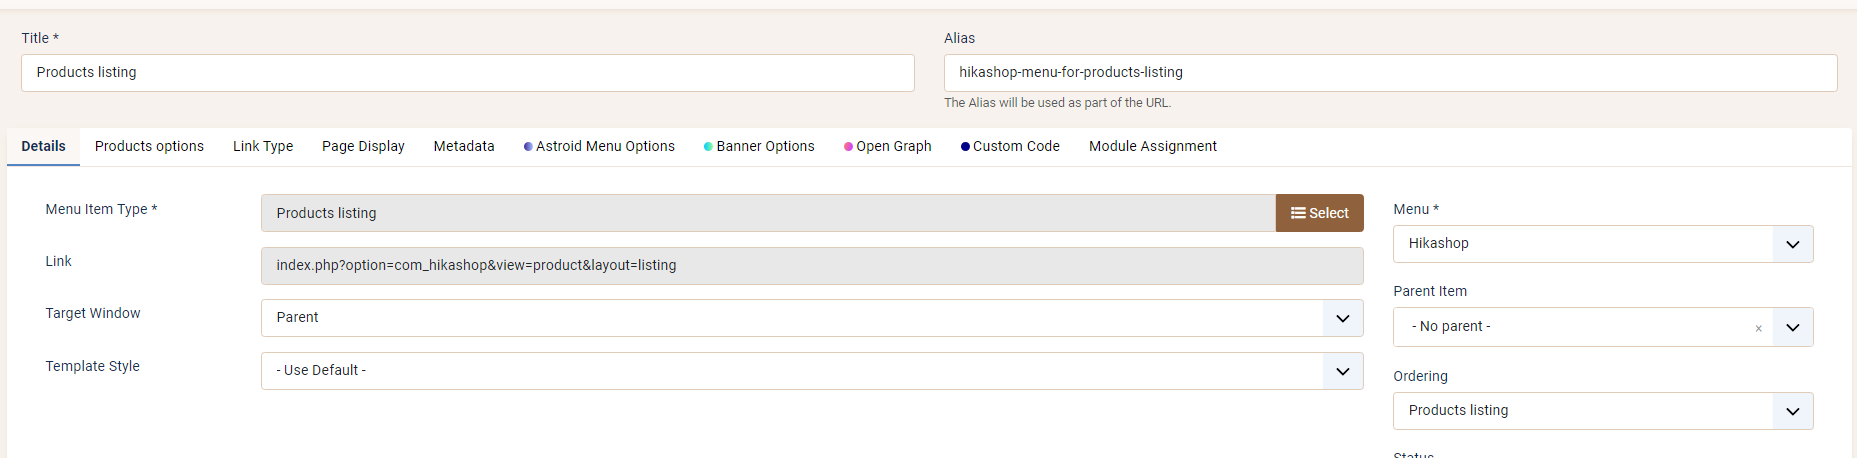Open the Target Window dropdown
1857x458 pixels.
coord(811,318)
